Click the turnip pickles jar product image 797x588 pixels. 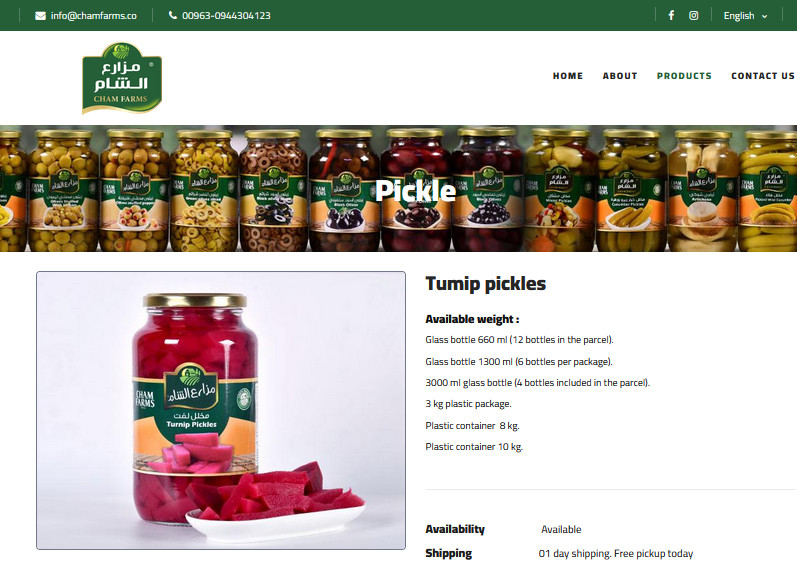[x=221, y=410]
